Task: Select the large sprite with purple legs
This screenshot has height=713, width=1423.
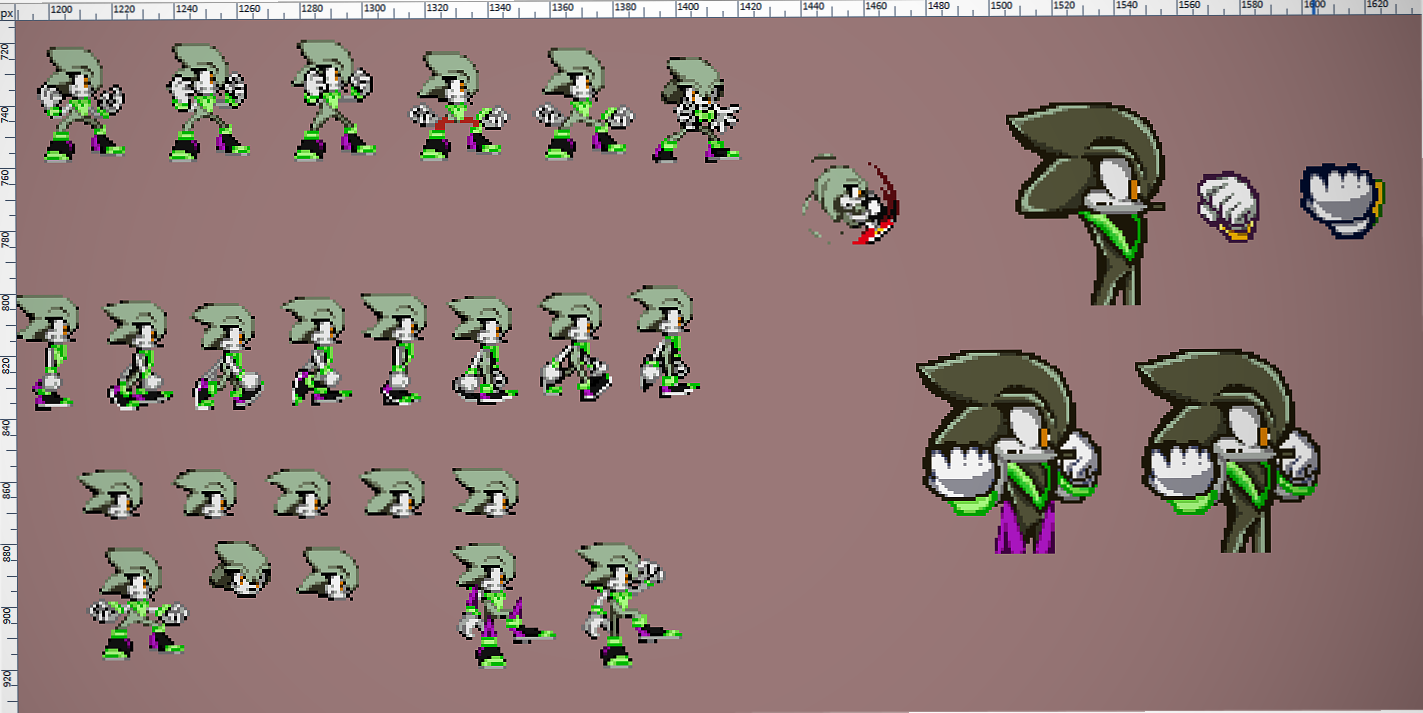Action: (1009, 452)
